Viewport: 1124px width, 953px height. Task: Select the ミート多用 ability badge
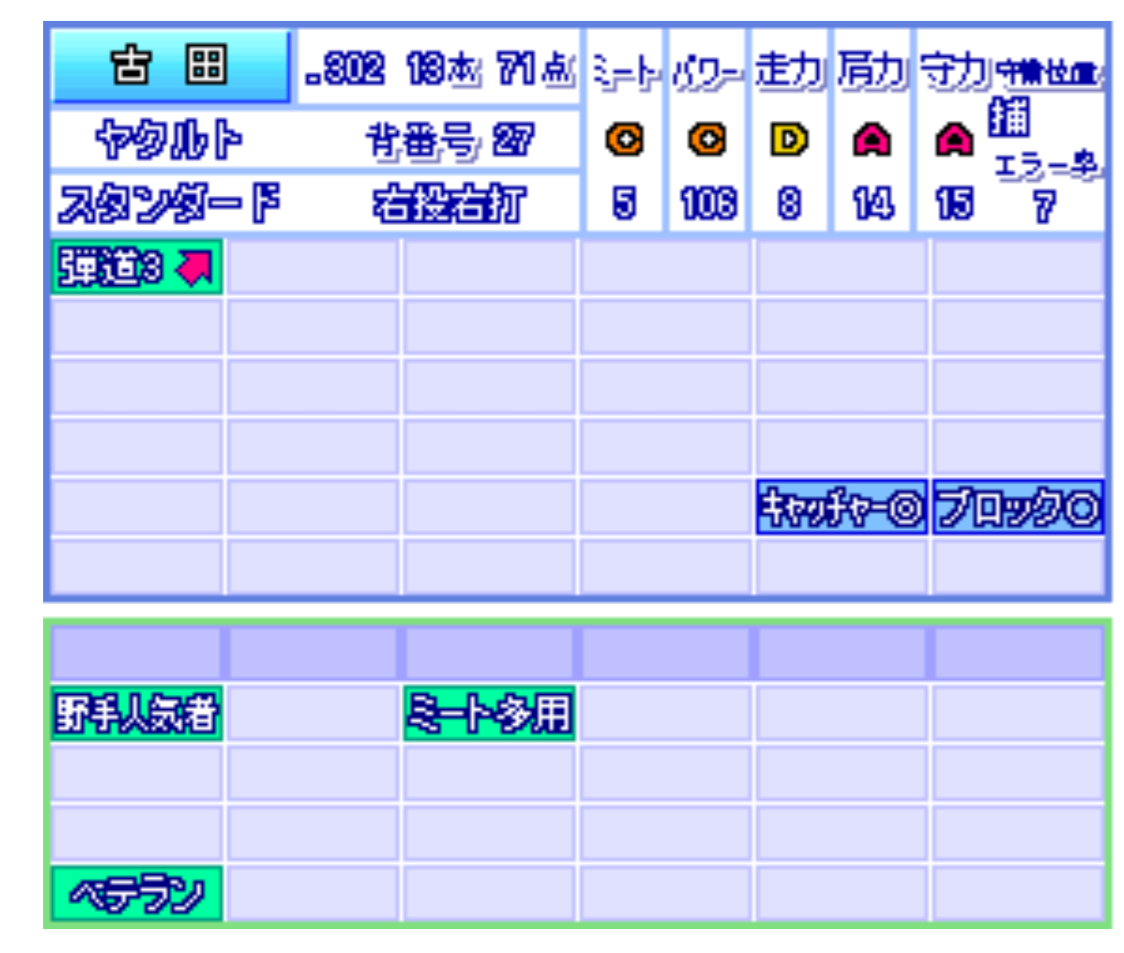pyautogui.click(x=489, y=714)
